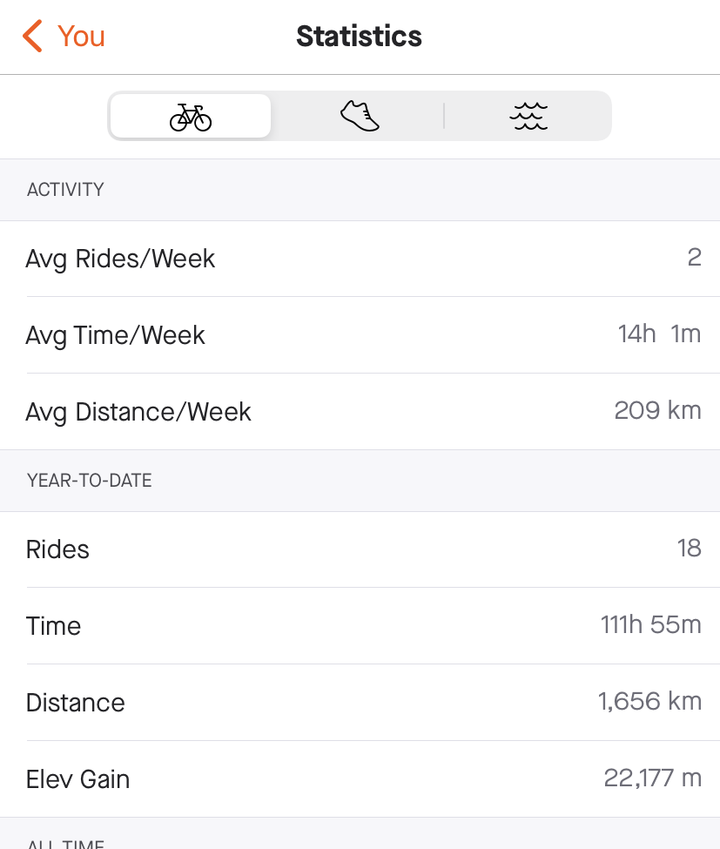Tap the Statistics page title
Viewport: 720px width, 849px height.
[x=359, y=36]
